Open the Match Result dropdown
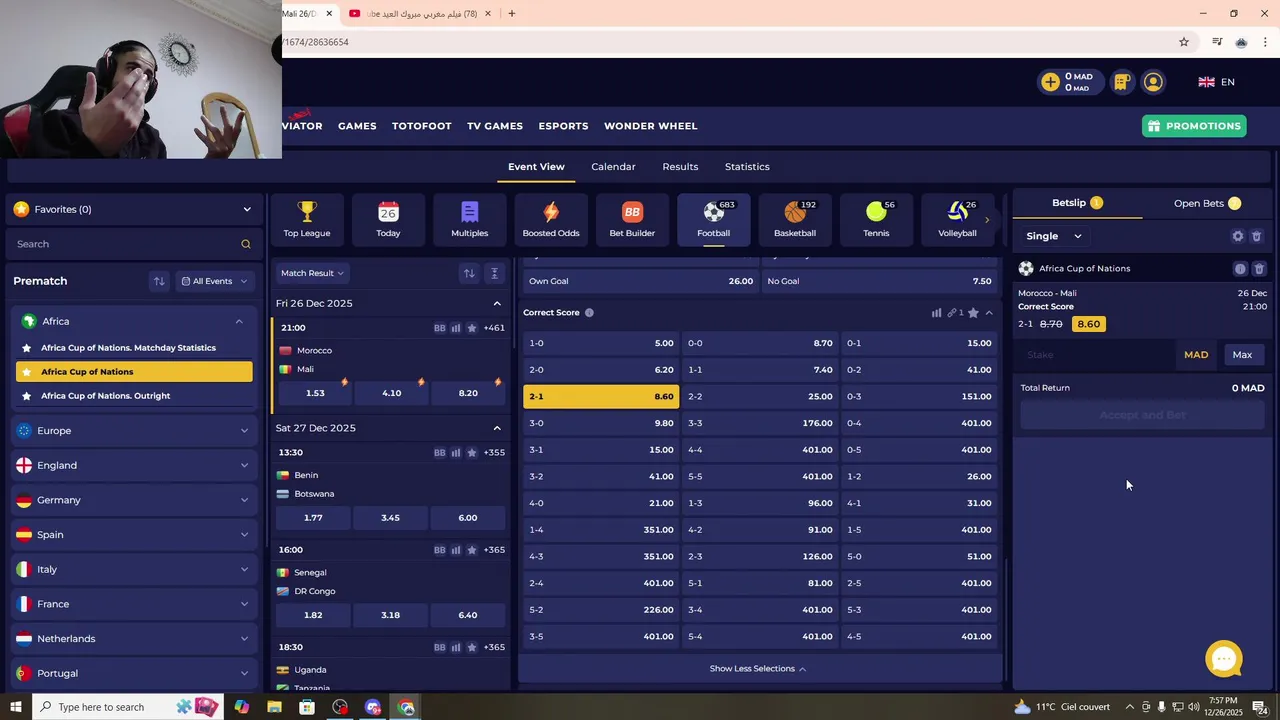Screen dimensions: 1280x720 click(x=312, y=273)
